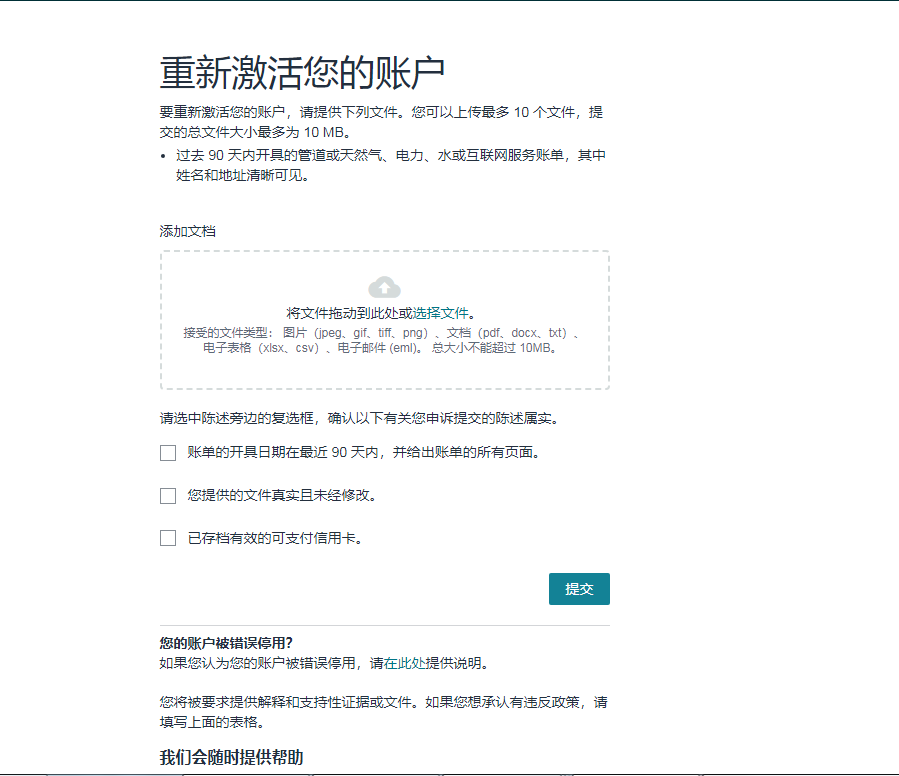Enable the 已存档有效的可支付信用卡 checkbox
Viewport: 899px width, 776px height.
pos(168,538)
